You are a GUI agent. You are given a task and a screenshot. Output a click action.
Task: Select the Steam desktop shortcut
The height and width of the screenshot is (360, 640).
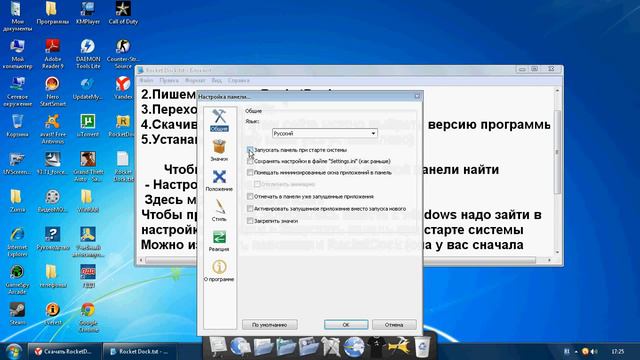[x=17, y=314]
